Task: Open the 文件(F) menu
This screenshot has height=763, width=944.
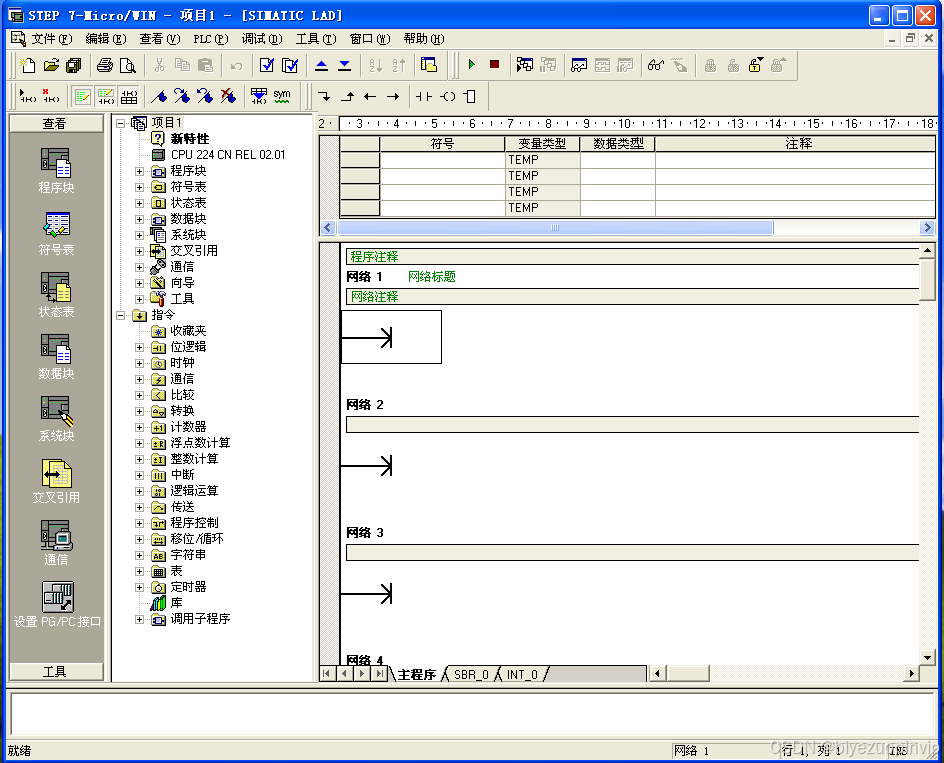Action: [52, 39]
